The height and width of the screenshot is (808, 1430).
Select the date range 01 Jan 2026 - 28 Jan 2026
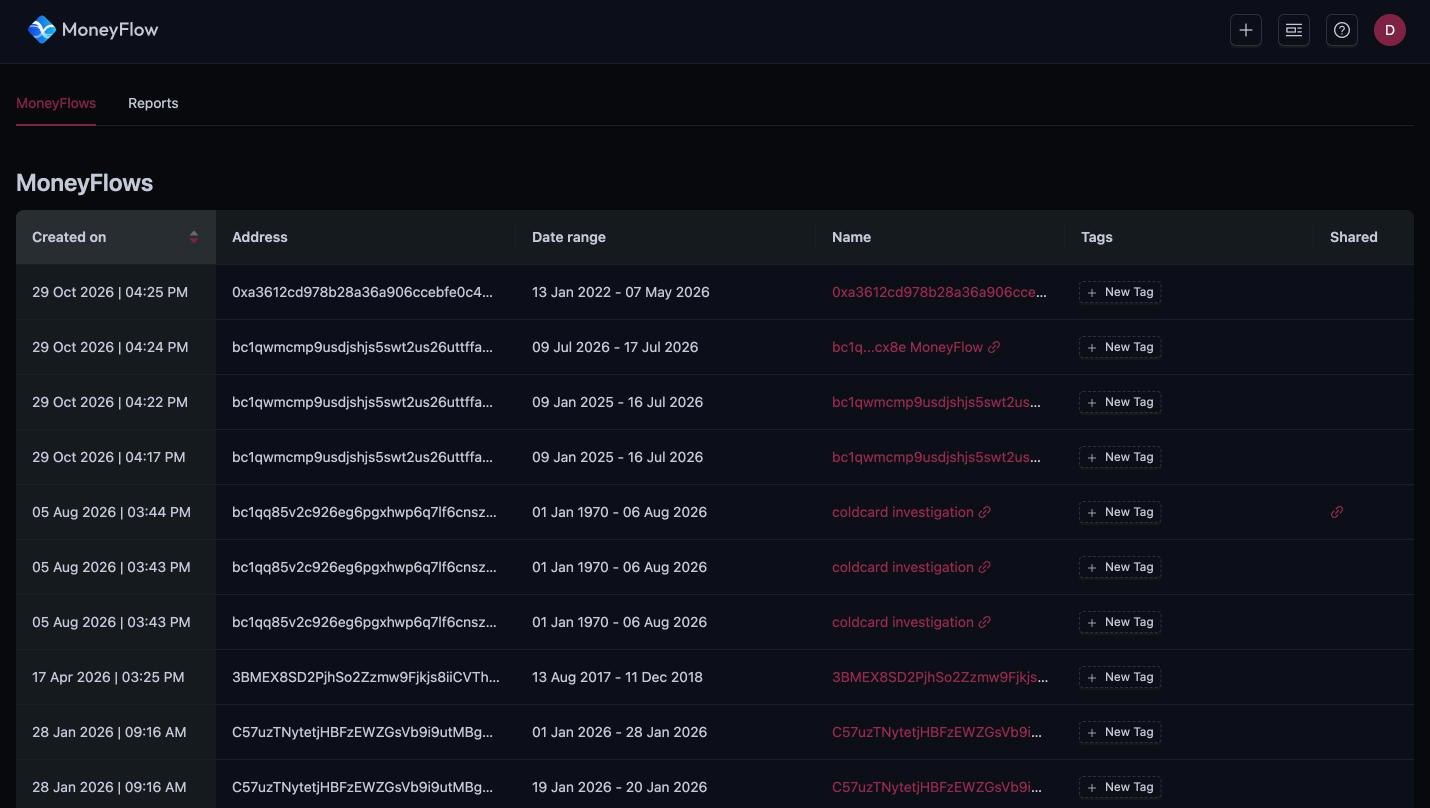[x=620, y=732]
